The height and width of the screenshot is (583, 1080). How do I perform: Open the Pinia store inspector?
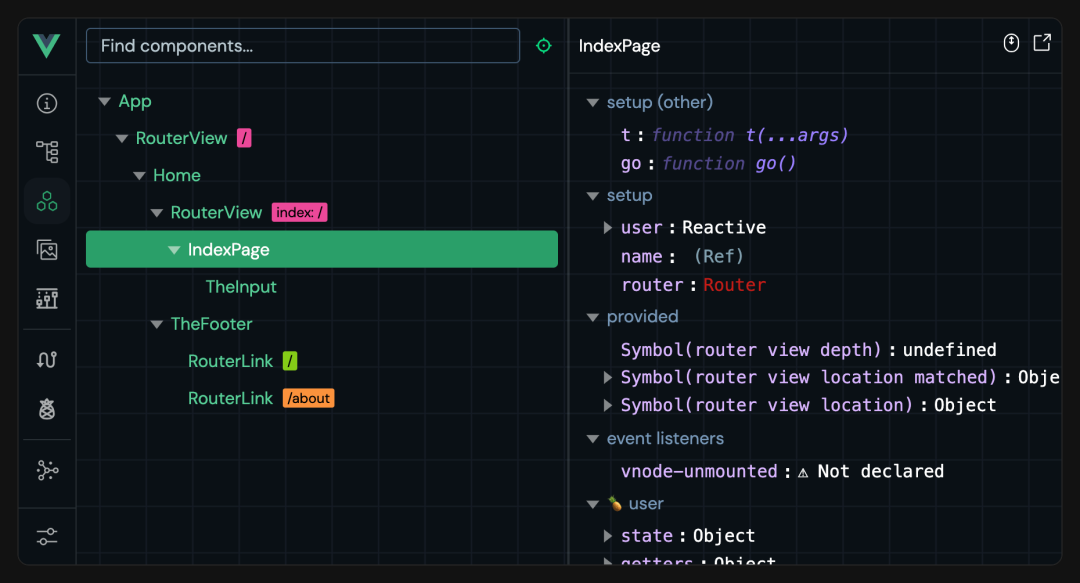coord(46,408)
